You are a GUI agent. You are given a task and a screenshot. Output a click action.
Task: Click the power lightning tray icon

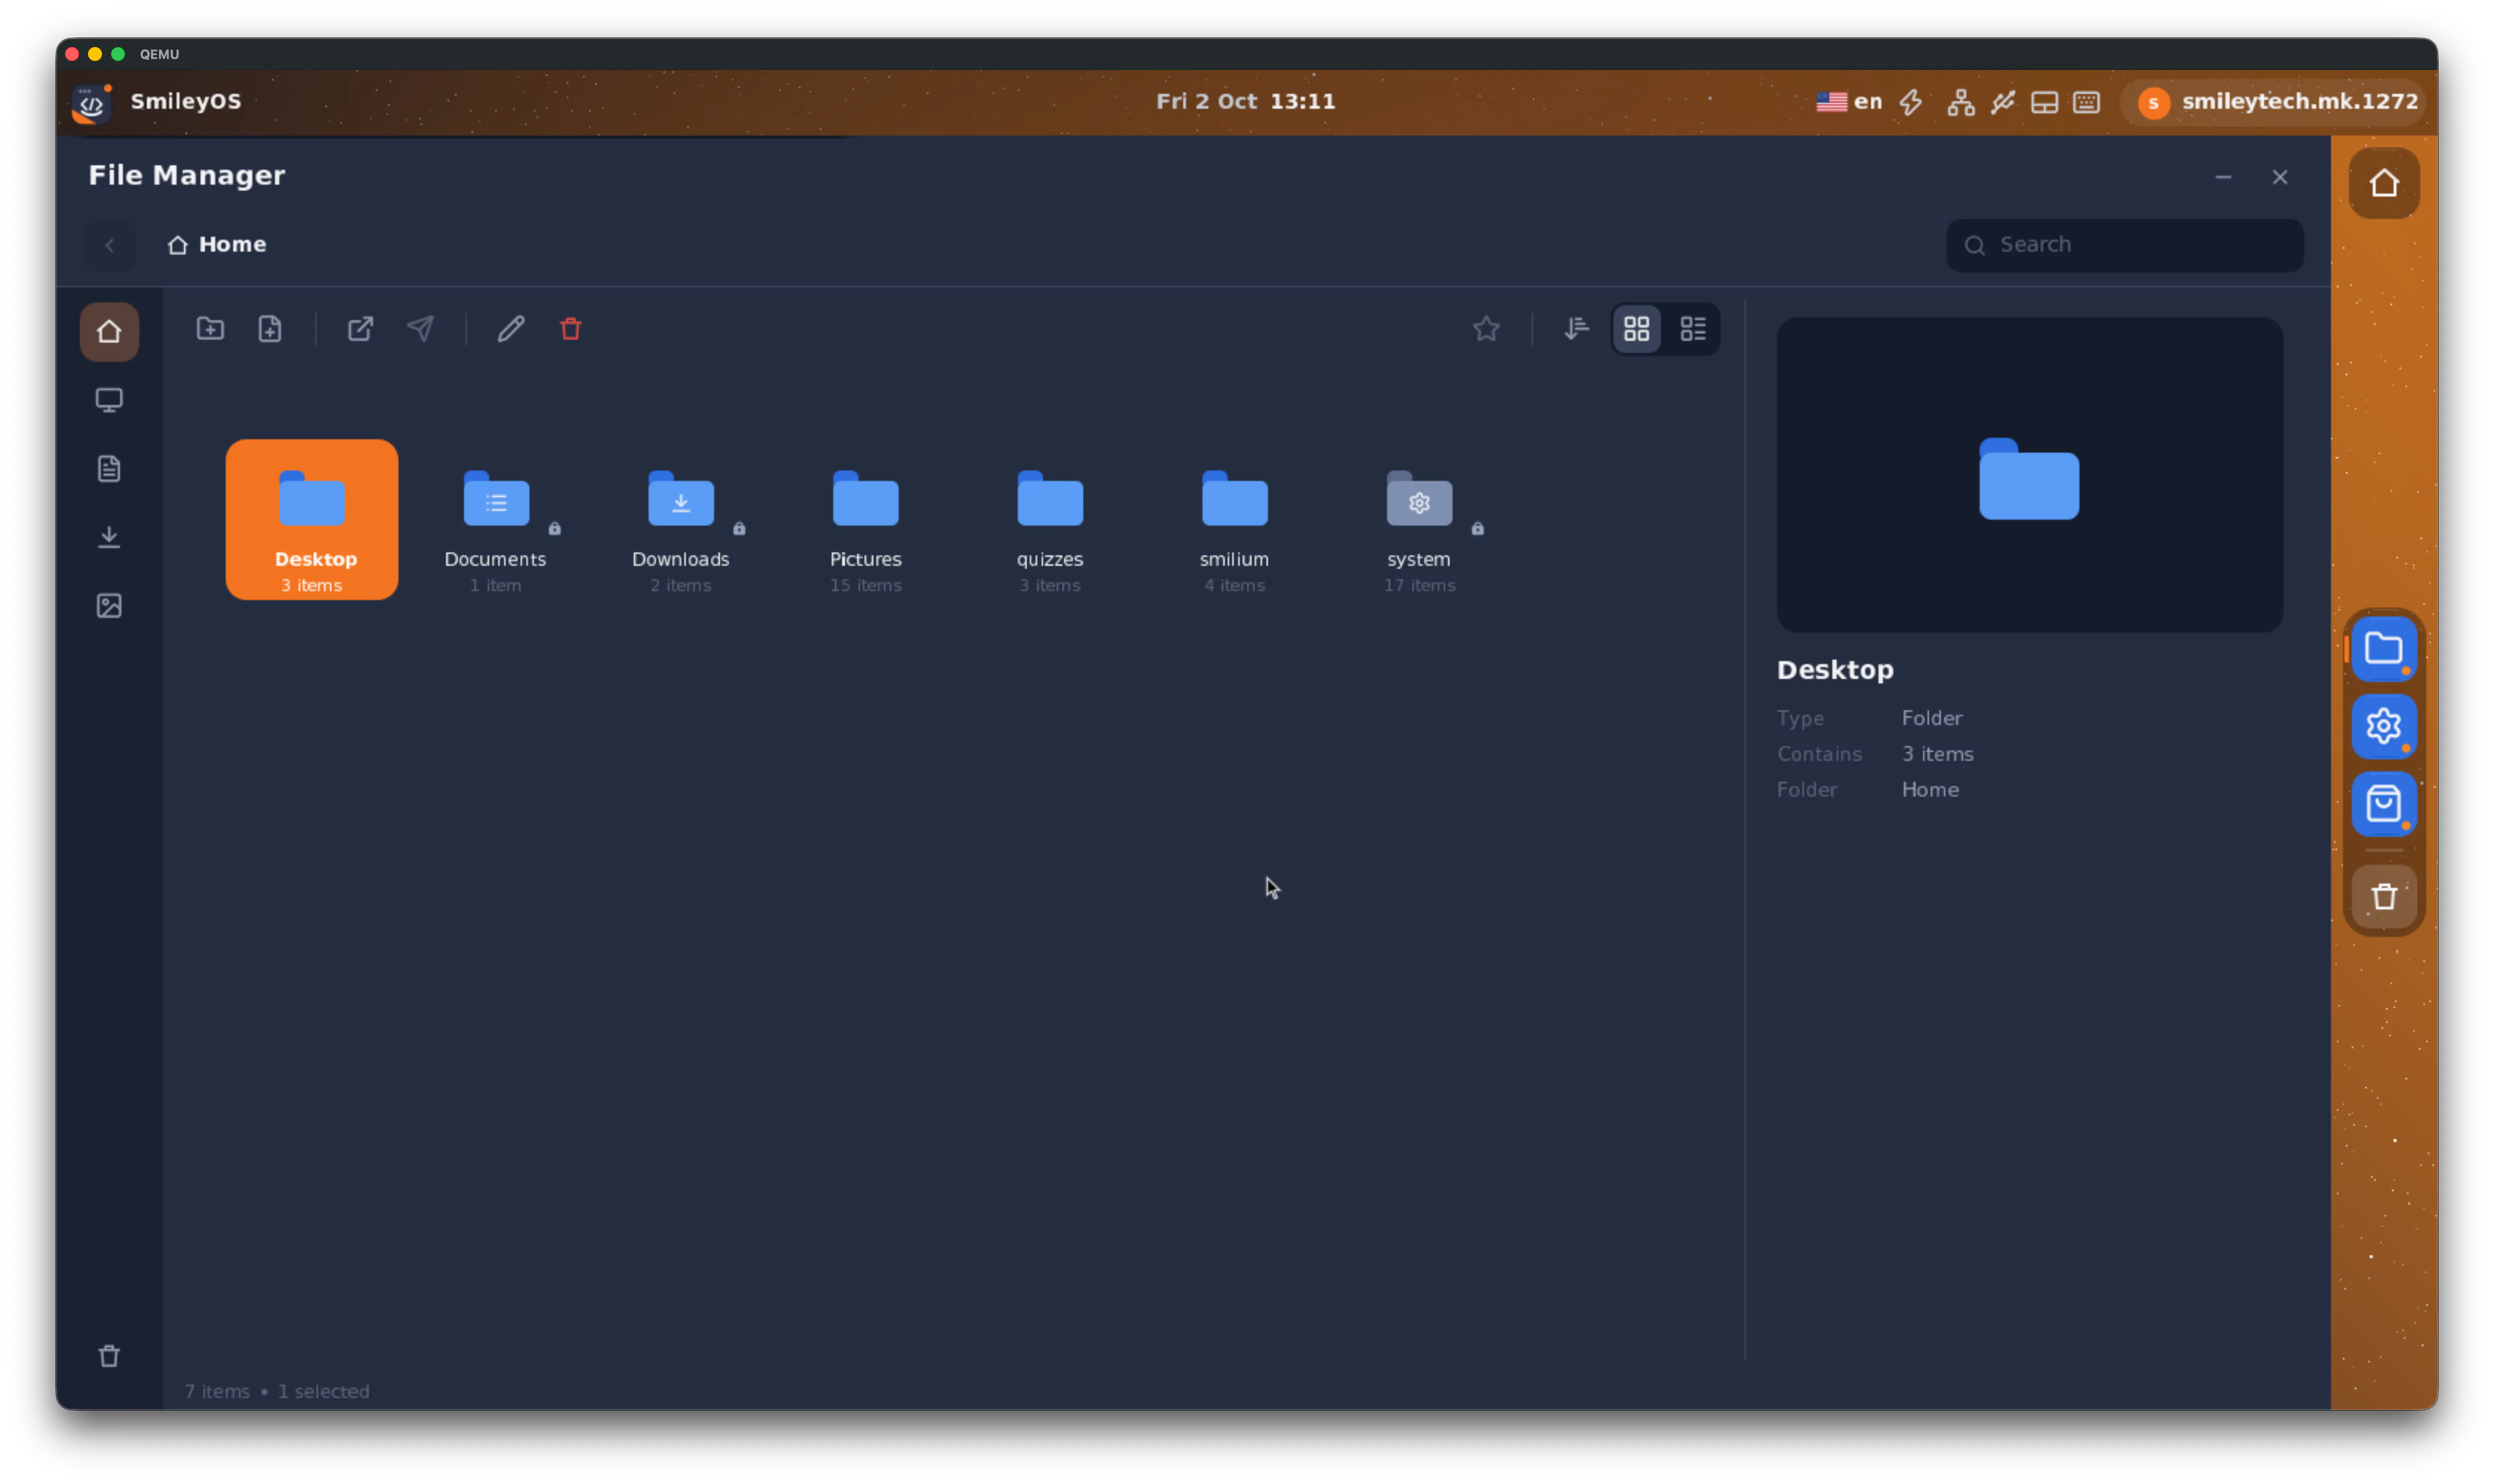tap(1911, 102)
